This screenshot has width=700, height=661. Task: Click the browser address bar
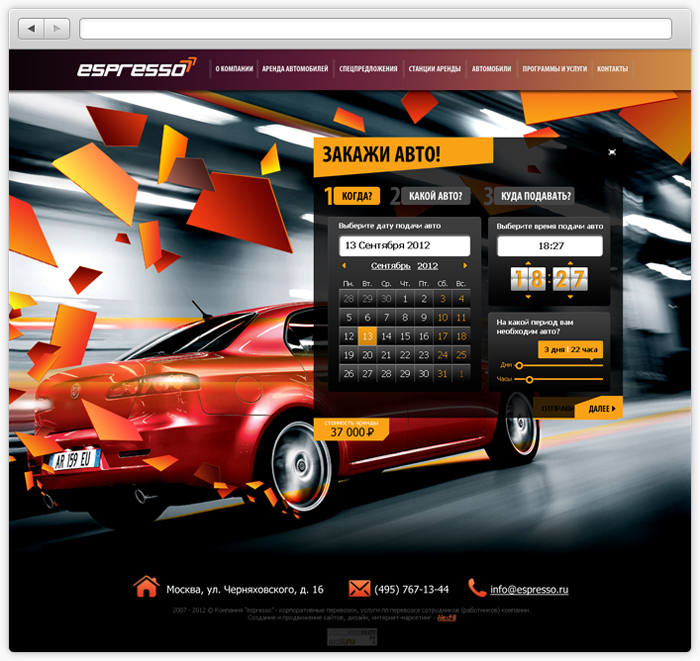(375, 29)
